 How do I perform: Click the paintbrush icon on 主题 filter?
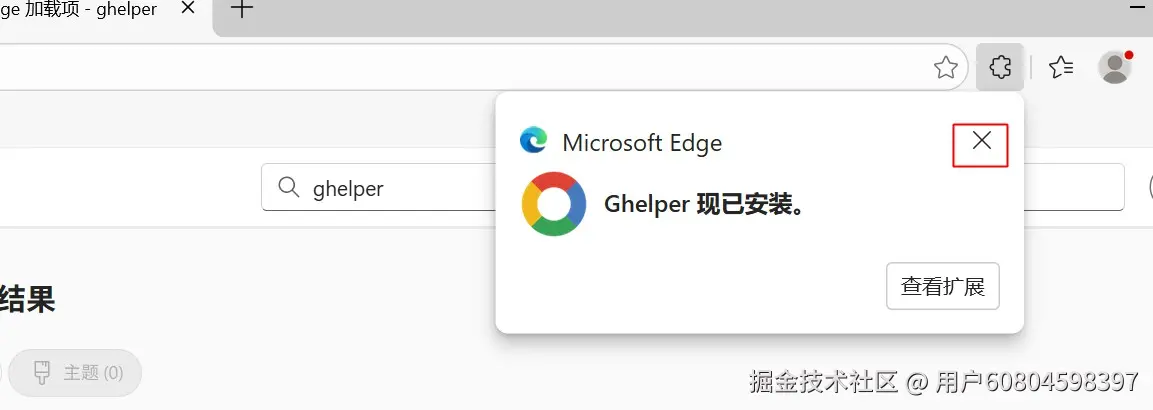(x=42, y=373)
